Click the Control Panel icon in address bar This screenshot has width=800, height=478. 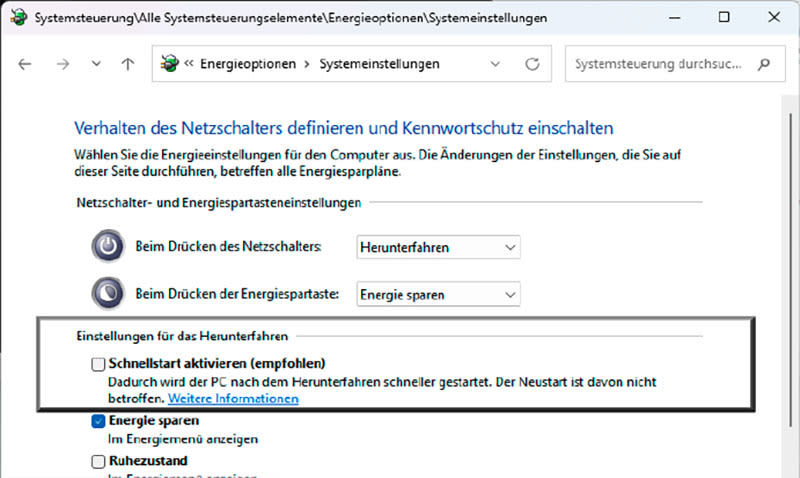tap(170, 64)
